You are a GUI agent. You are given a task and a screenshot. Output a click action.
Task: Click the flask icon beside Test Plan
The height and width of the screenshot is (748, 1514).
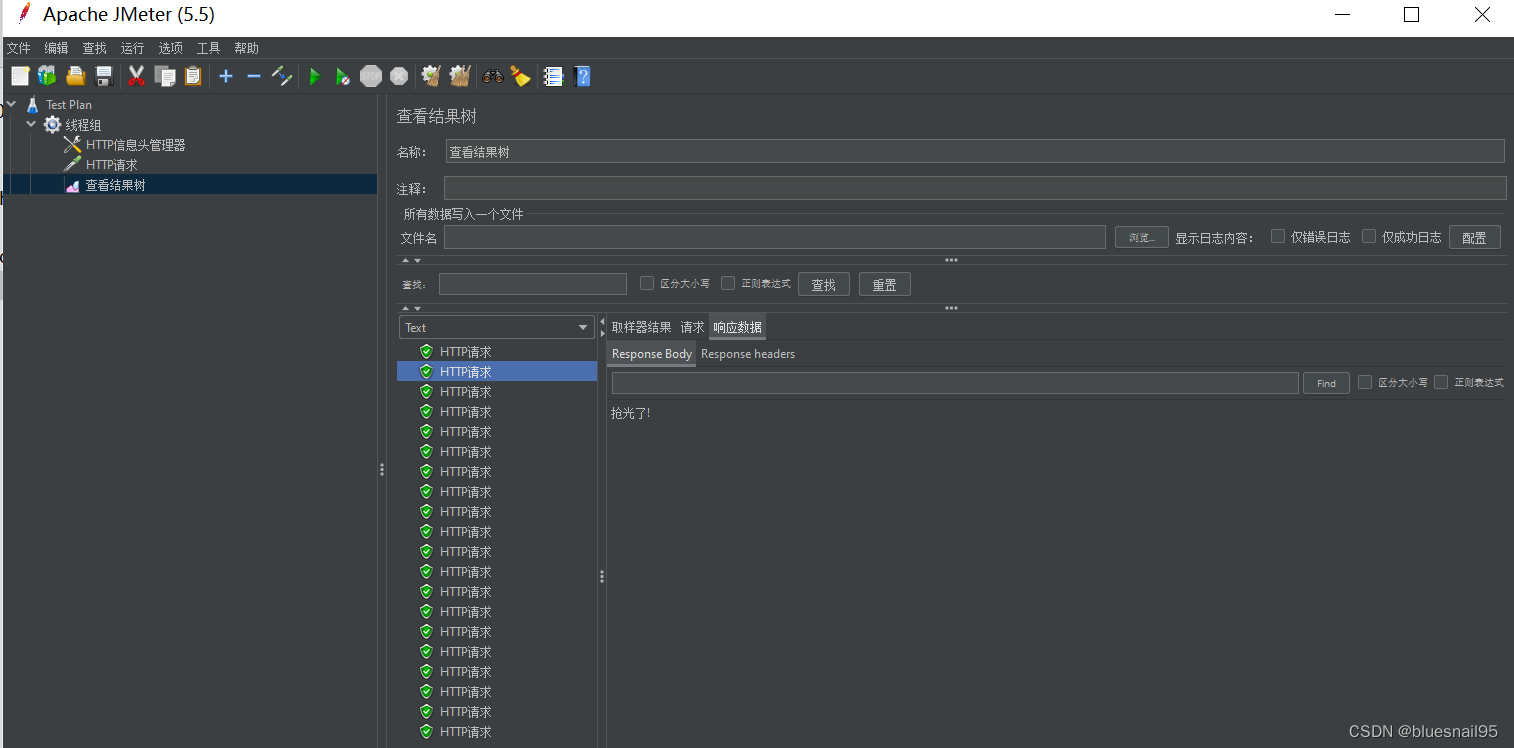click(x=32, y=104)
